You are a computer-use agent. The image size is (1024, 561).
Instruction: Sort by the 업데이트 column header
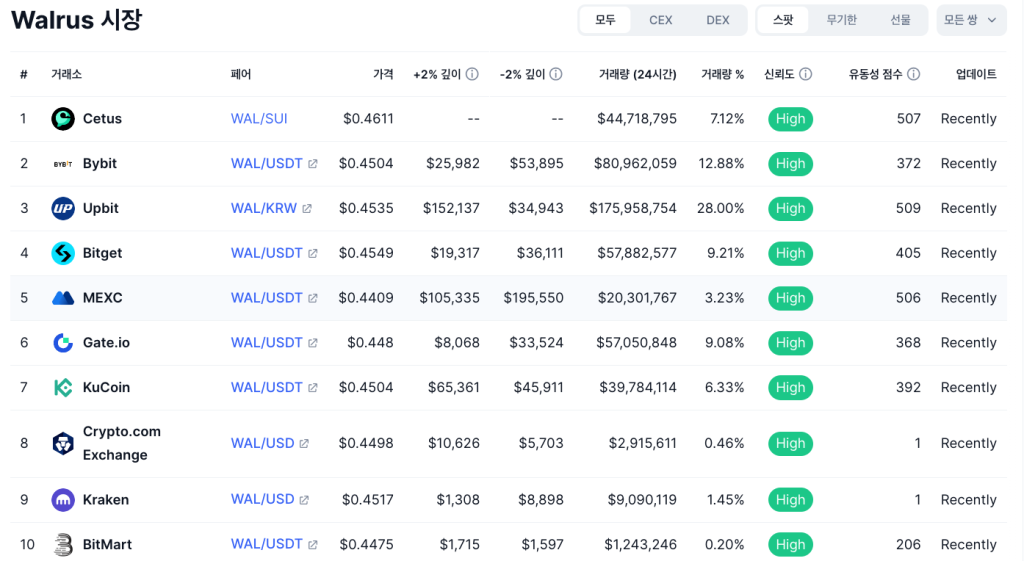pos(976,74)
